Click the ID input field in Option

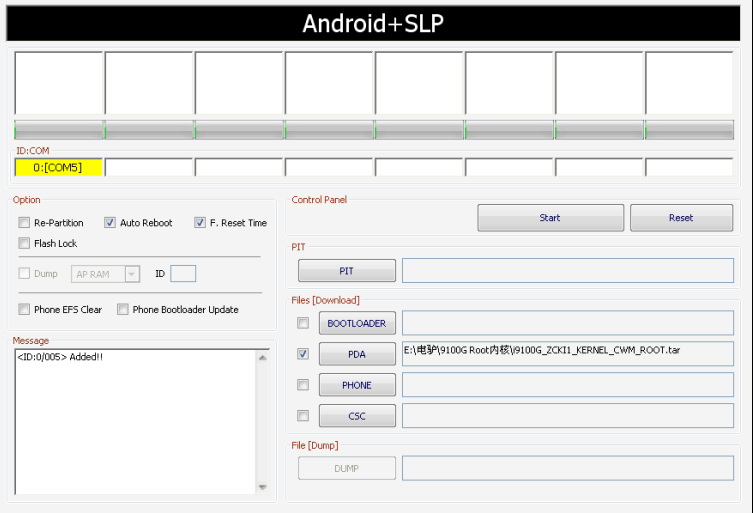[x=183, y=273]
